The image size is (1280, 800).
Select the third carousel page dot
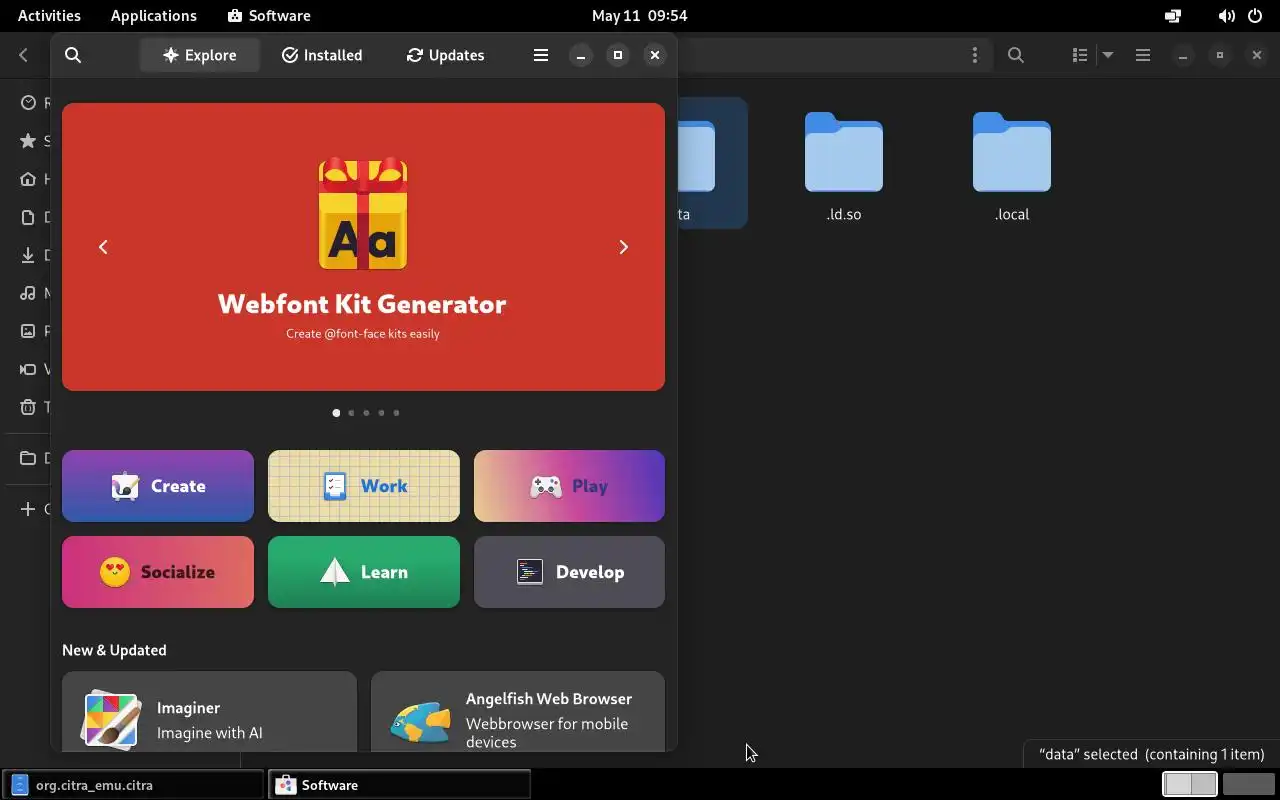366,413
